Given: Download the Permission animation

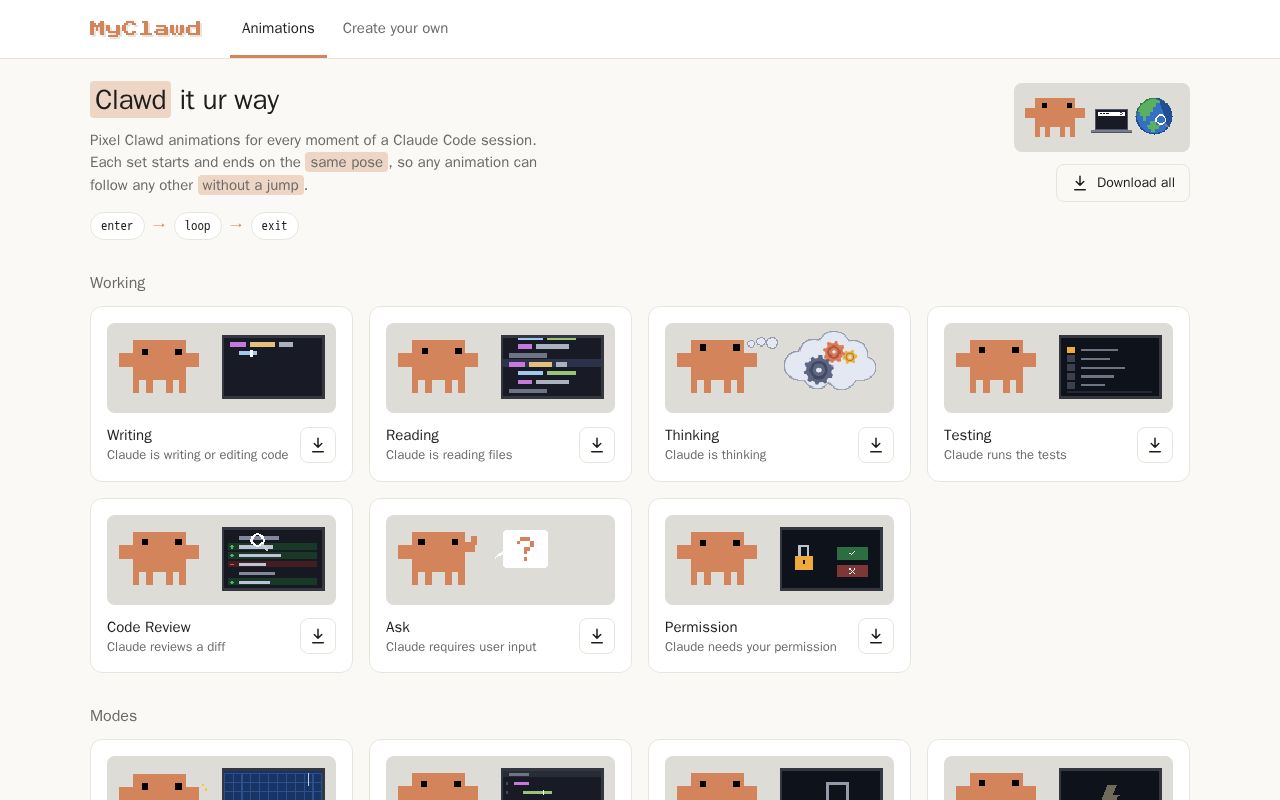Looking at the screenshot, I should 876,636.
